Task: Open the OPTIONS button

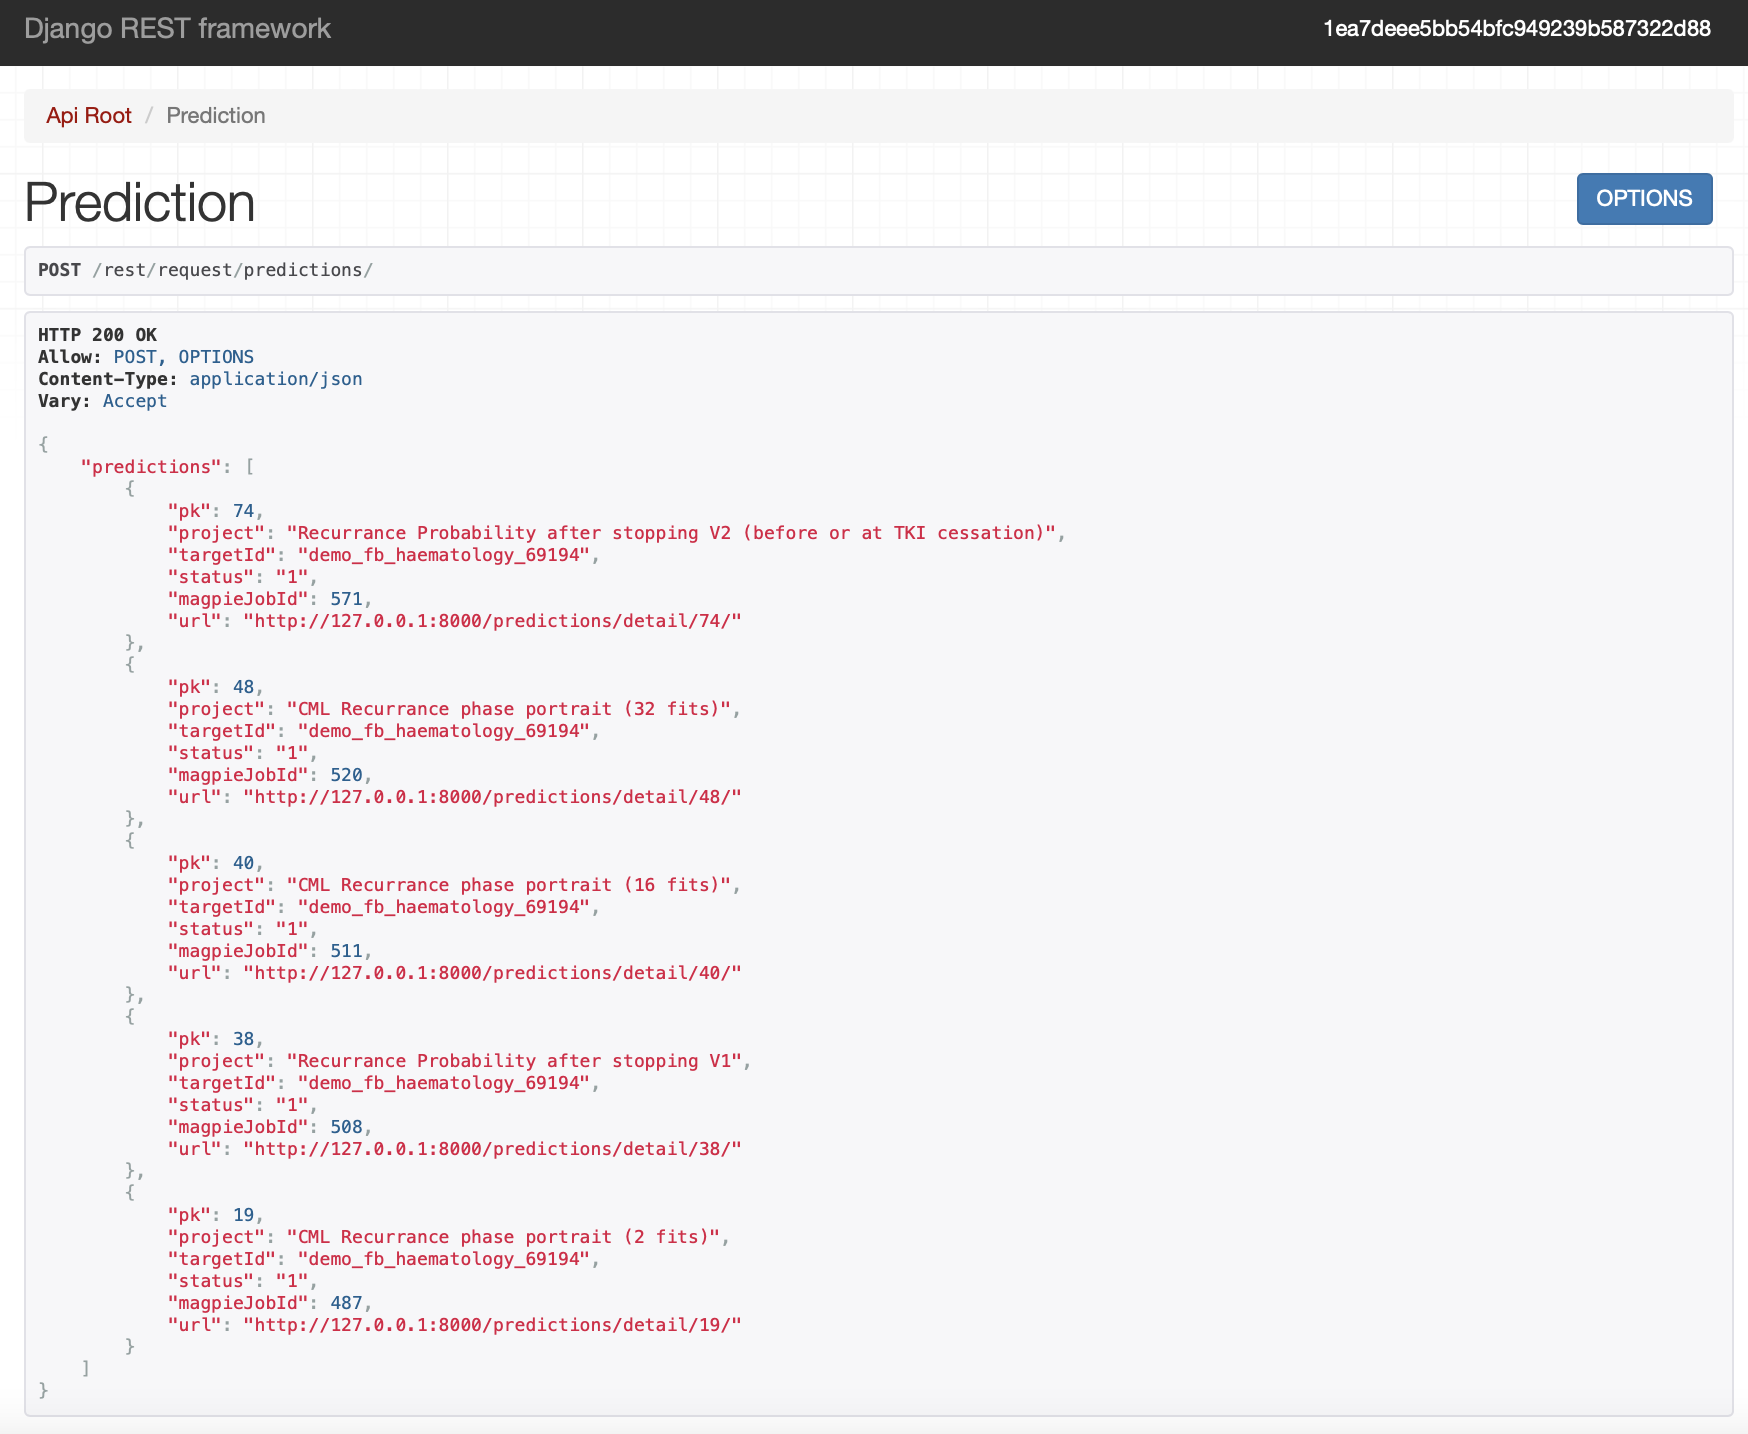Action: tap(1644, 199)
